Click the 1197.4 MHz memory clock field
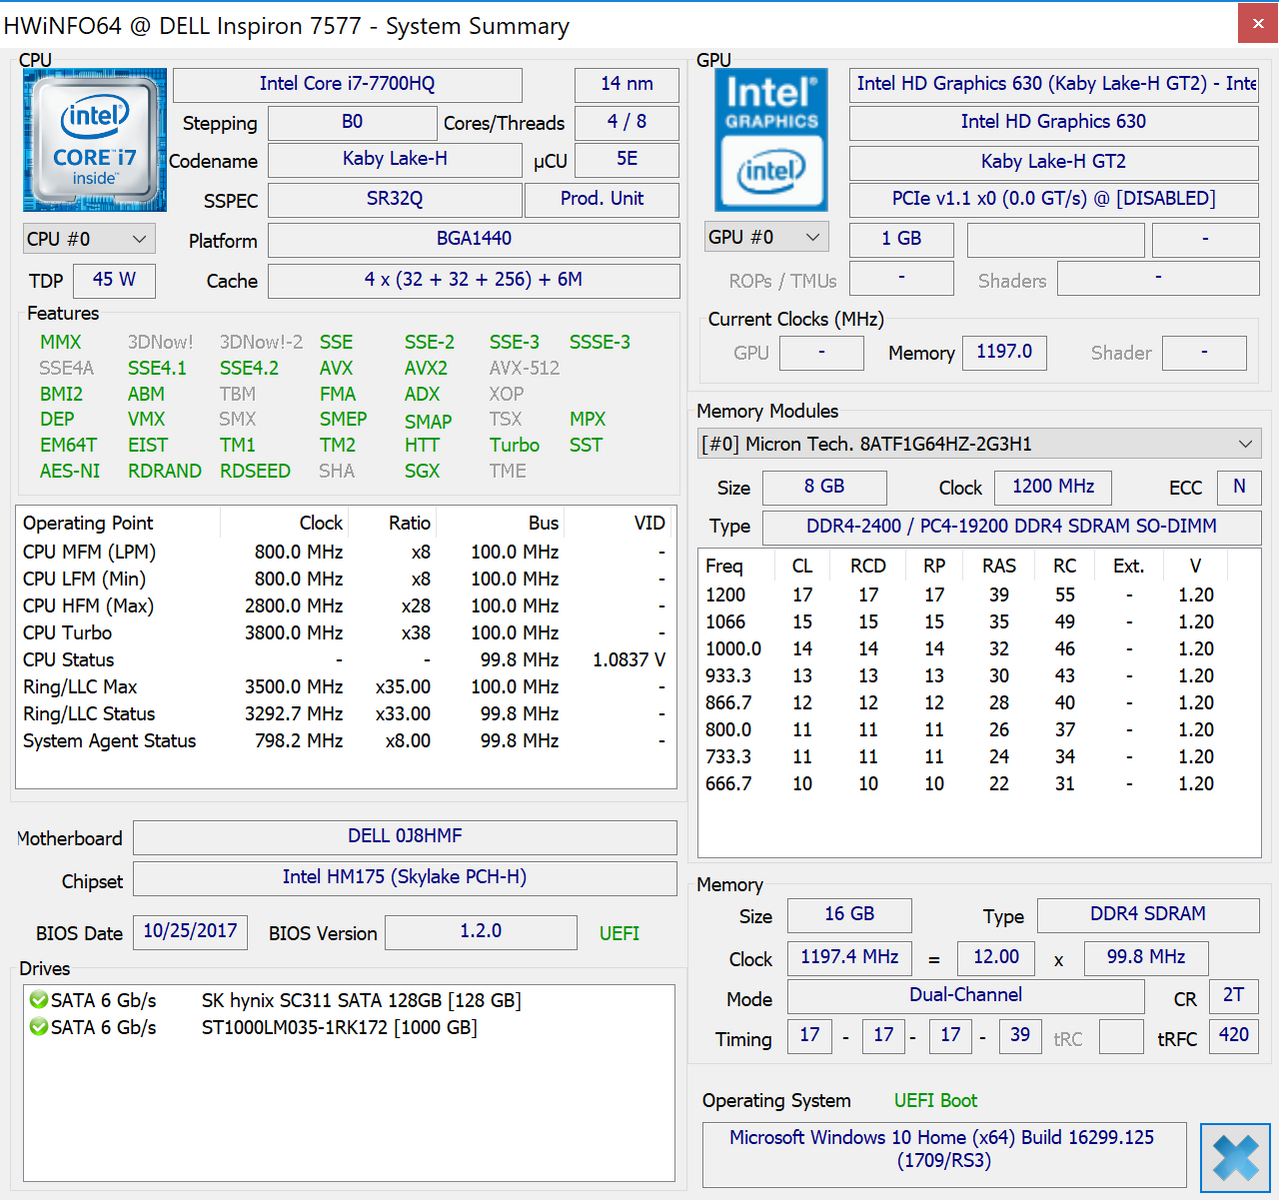The image size is (1279, 1200). tap(850, 958)
